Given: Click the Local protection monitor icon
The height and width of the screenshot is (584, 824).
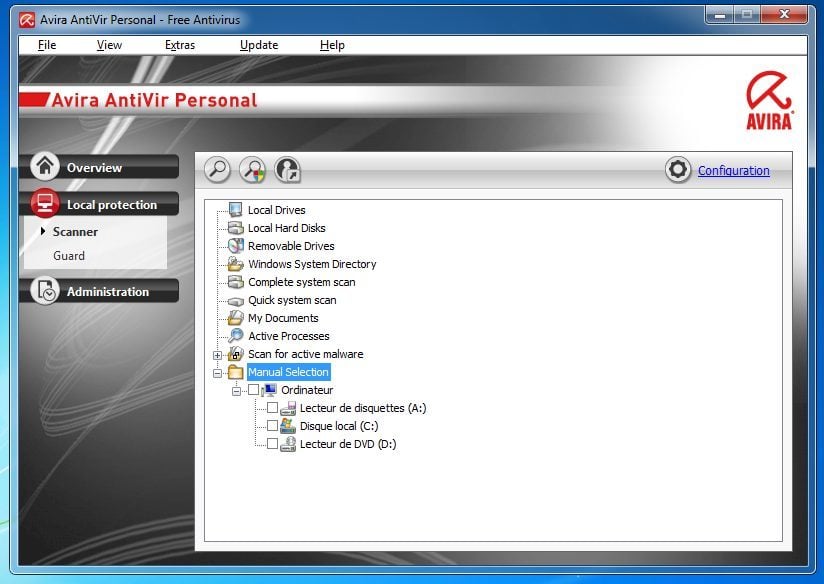Looking at the screenshot, I should pyautogui.click(x=45, y=204).
